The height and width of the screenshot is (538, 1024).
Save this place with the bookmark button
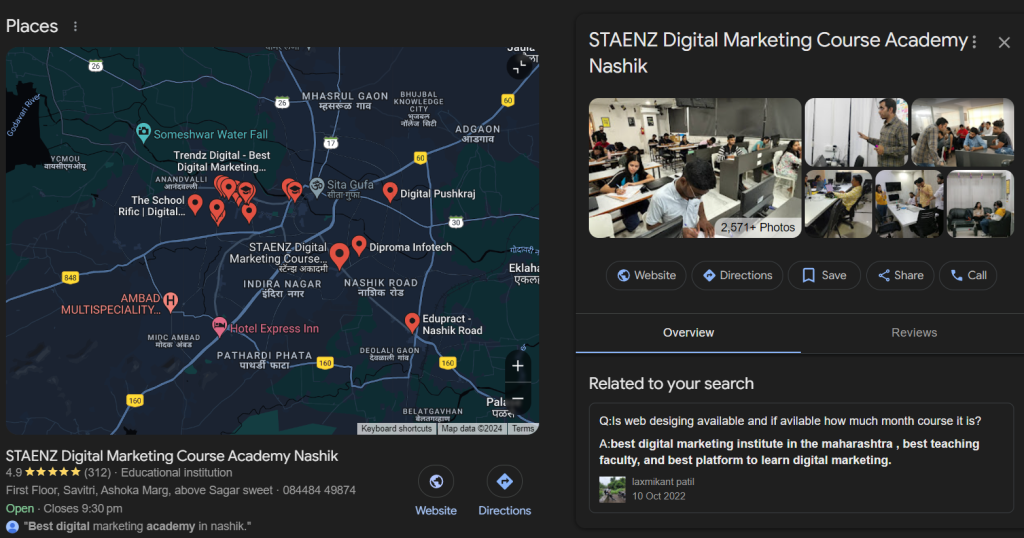pyautogui.click(x=824, y=276)
